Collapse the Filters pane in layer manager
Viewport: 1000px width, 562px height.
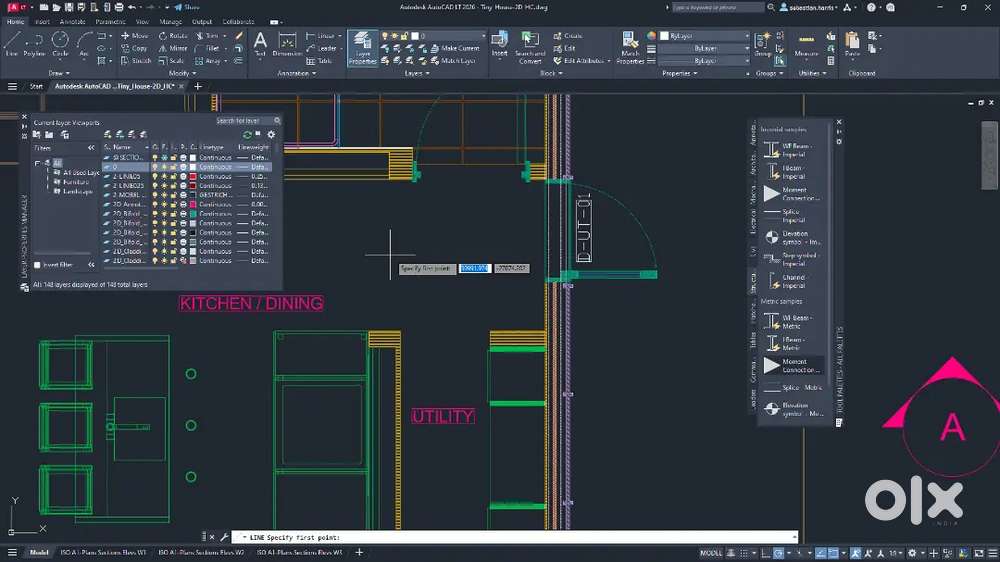point(91,148)
